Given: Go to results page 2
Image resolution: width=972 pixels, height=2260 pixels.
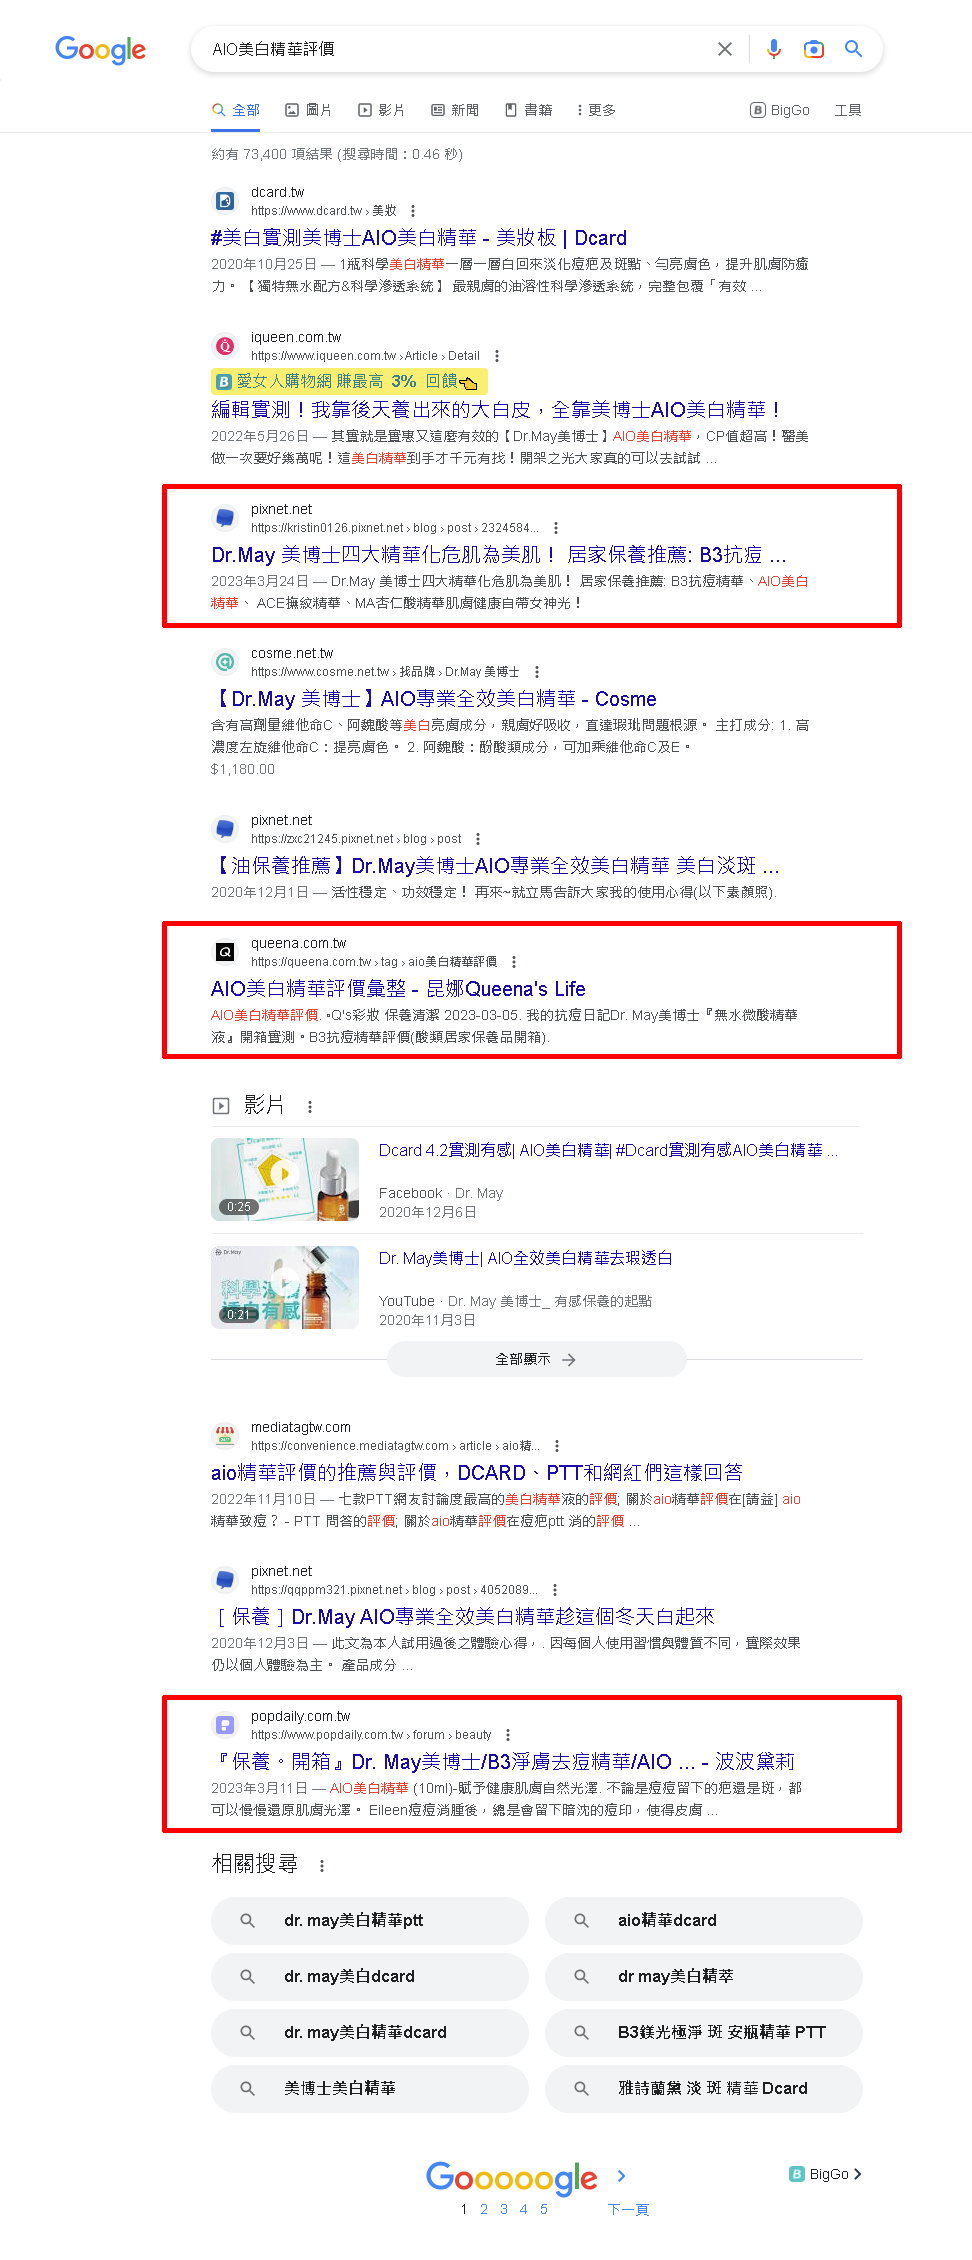Looking at the screenshot, I should [484, 2209].
